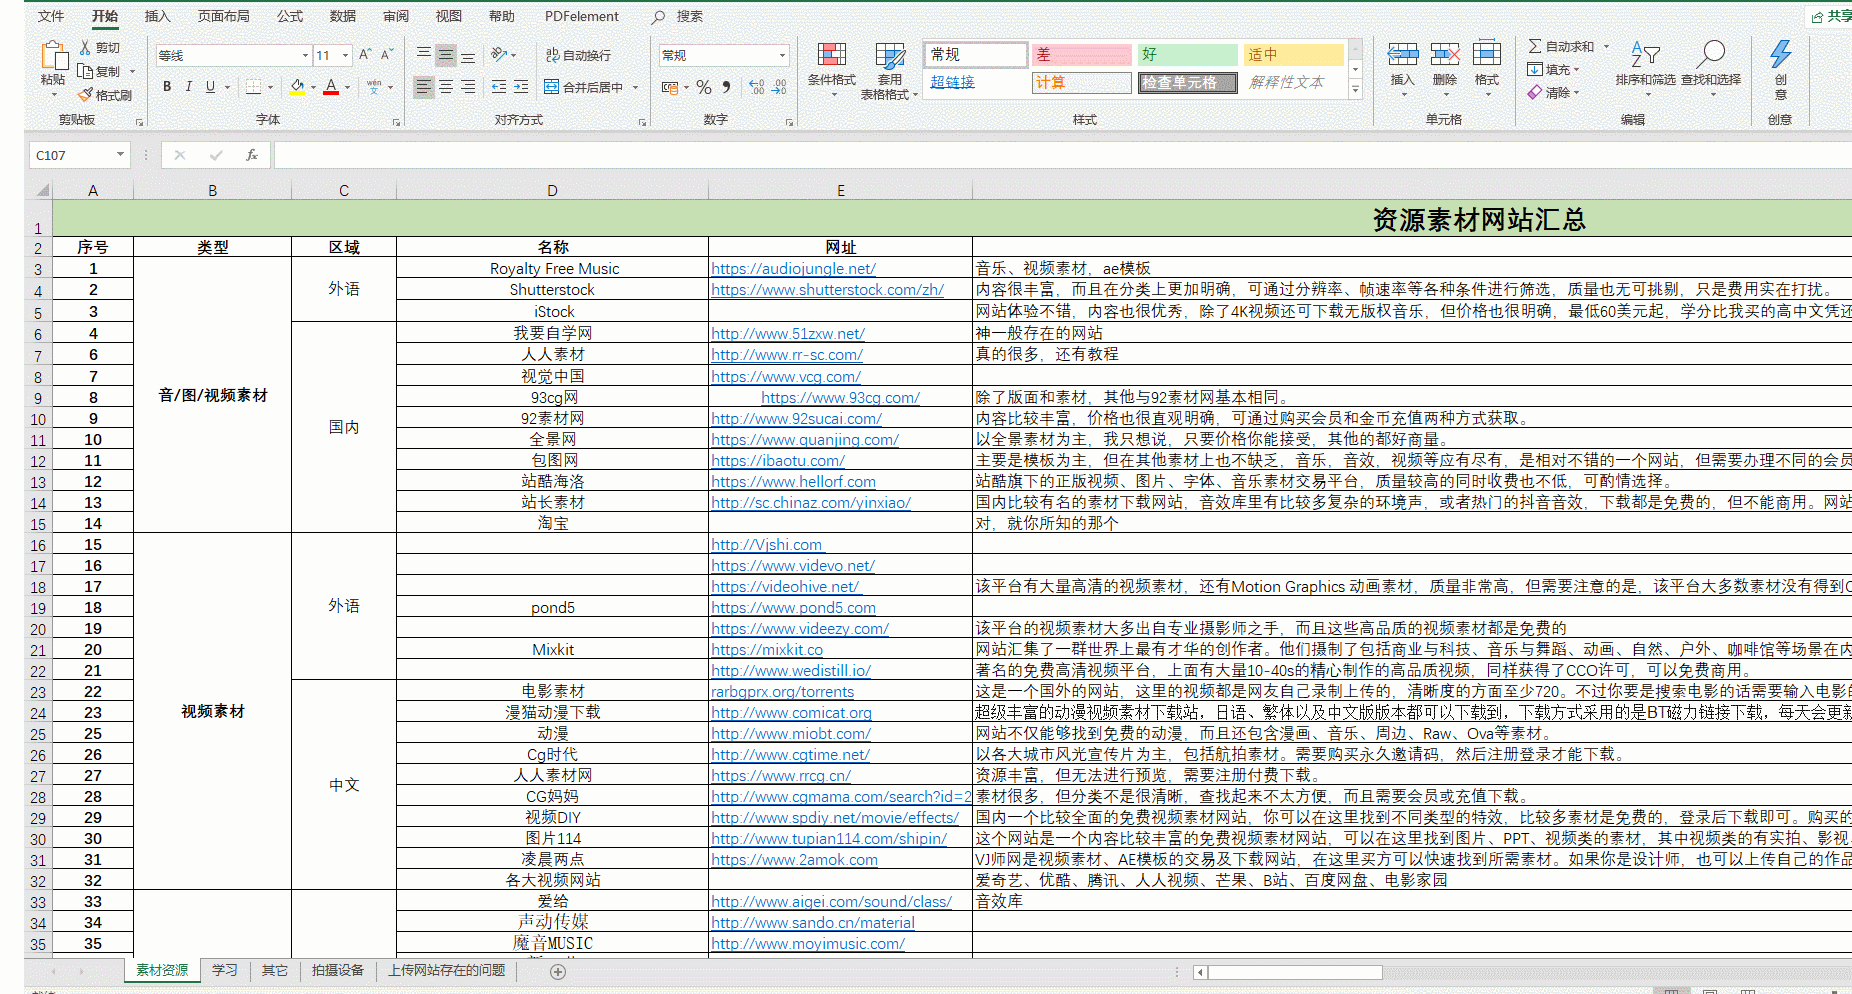The image size is (1852, 994).
Task: Apply the red font color
Action: [331, 87]
